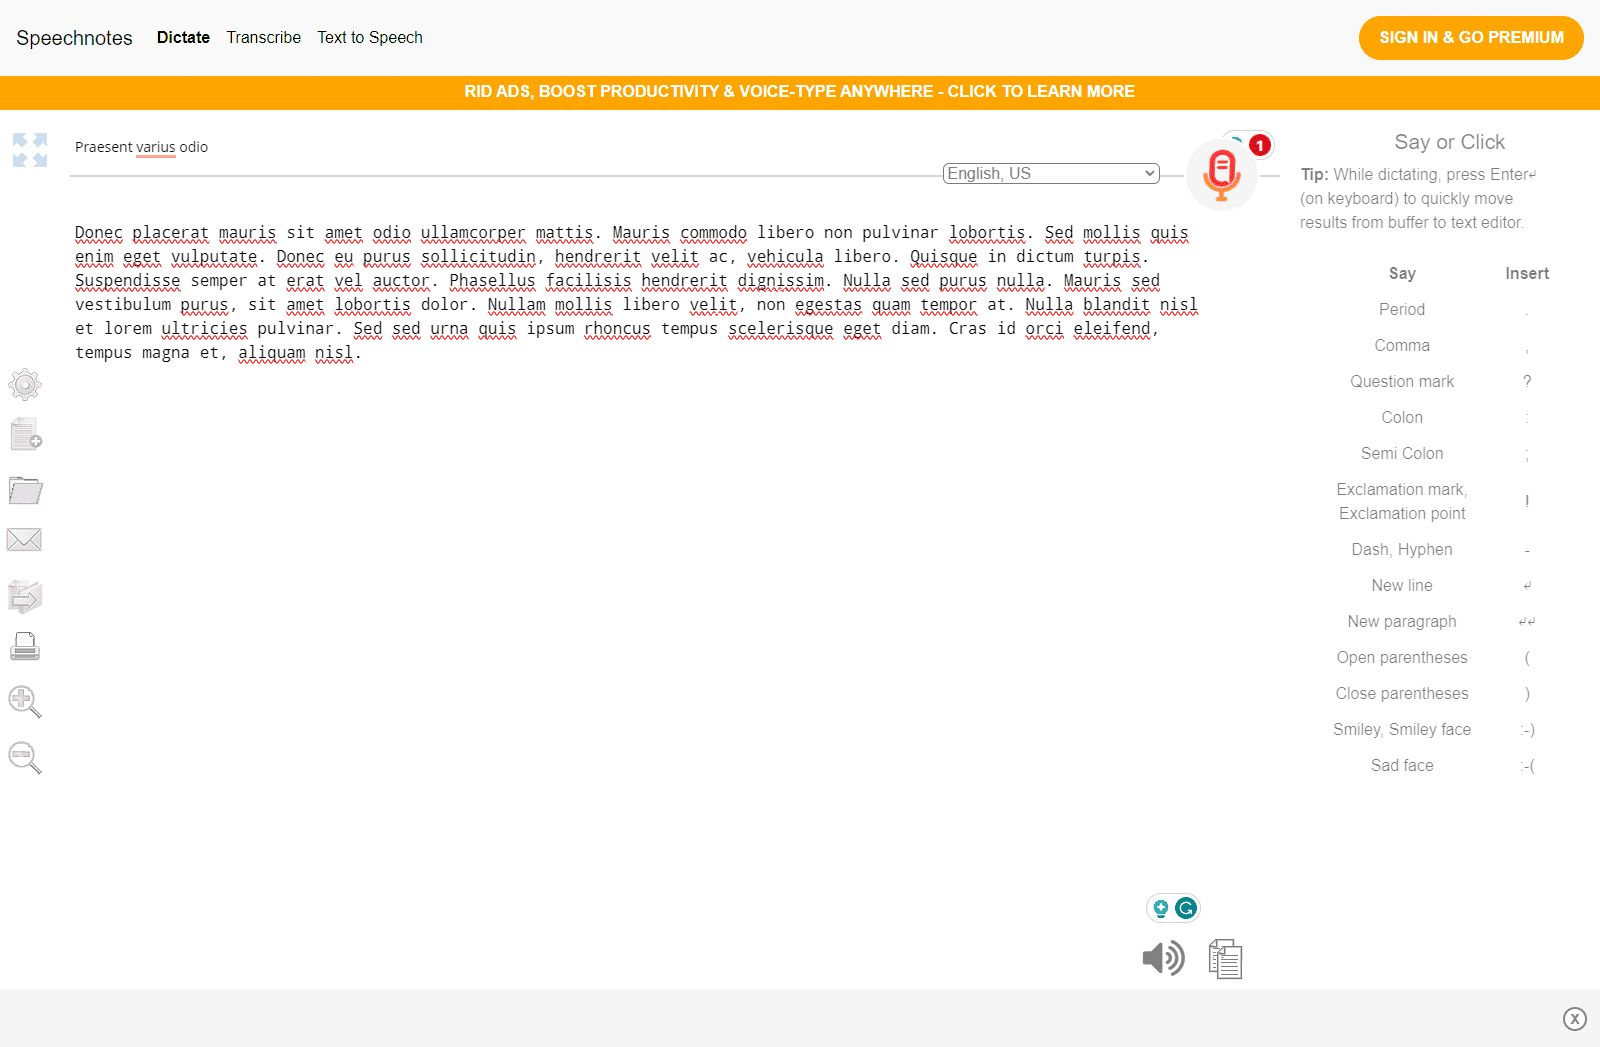Send the note via the envelope icon
The width and height of the screenshot is (1600, 1047).
coord(24,540)
